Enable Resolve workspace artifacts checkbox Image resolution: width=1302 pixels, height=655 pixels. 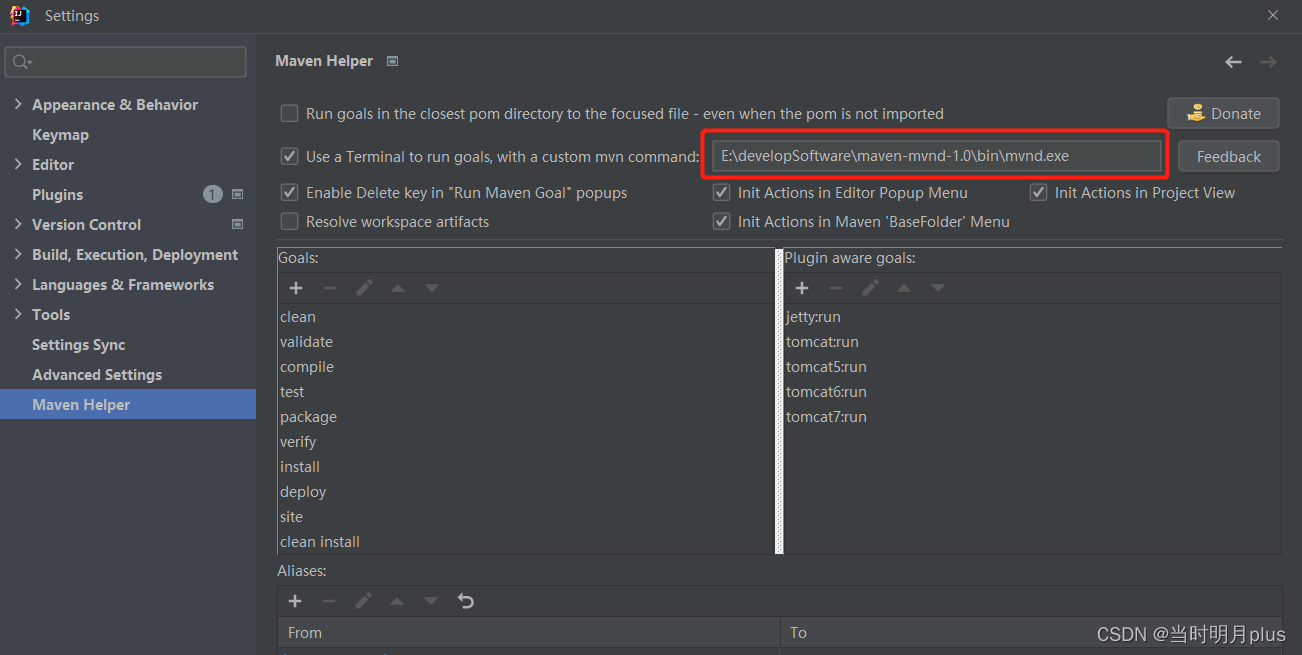[x=289, y=221]
